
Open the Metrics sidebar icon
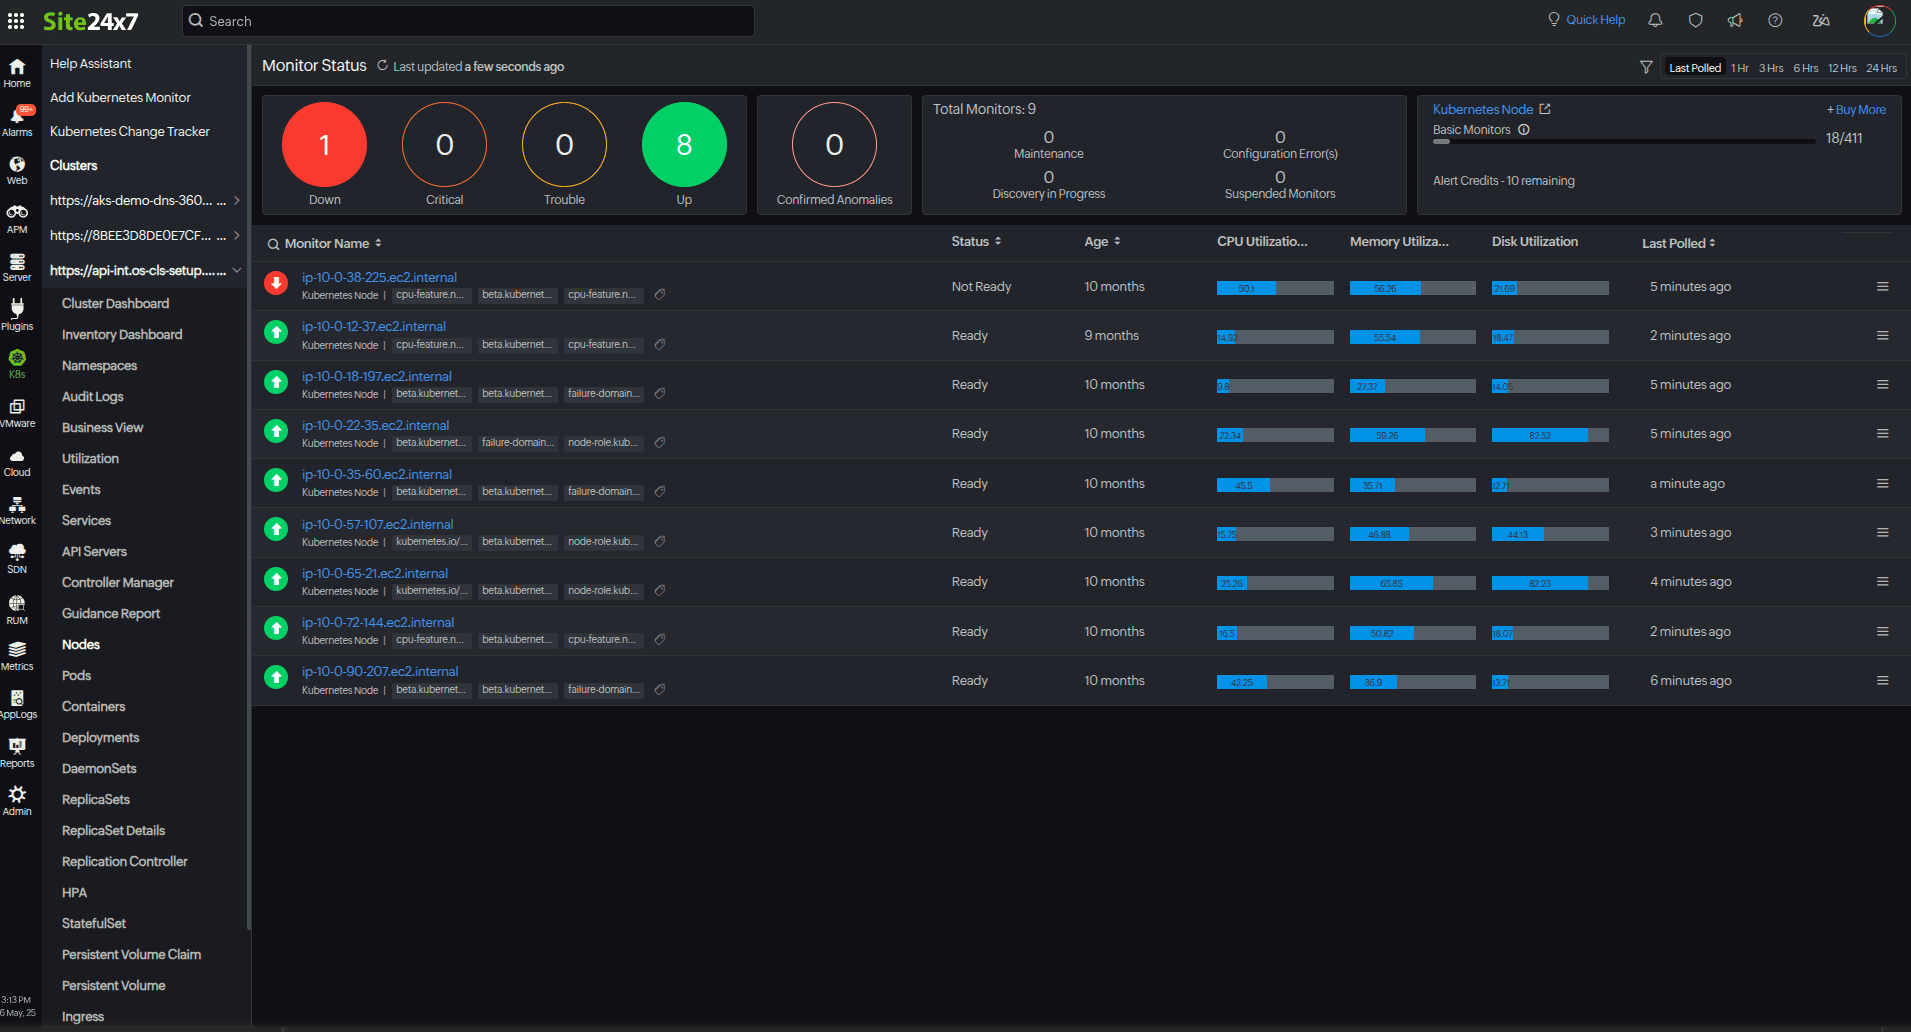(x=17, y=656)
